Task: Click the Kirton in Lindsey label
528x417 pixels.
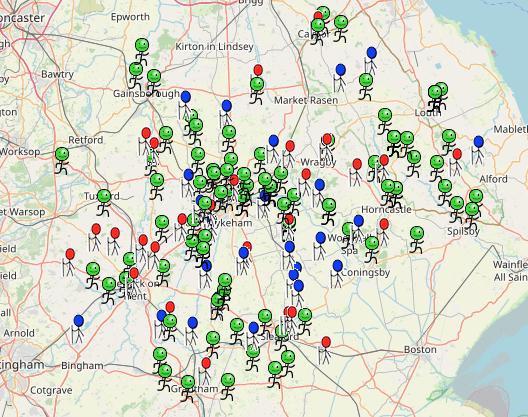Action: (214, 46)
